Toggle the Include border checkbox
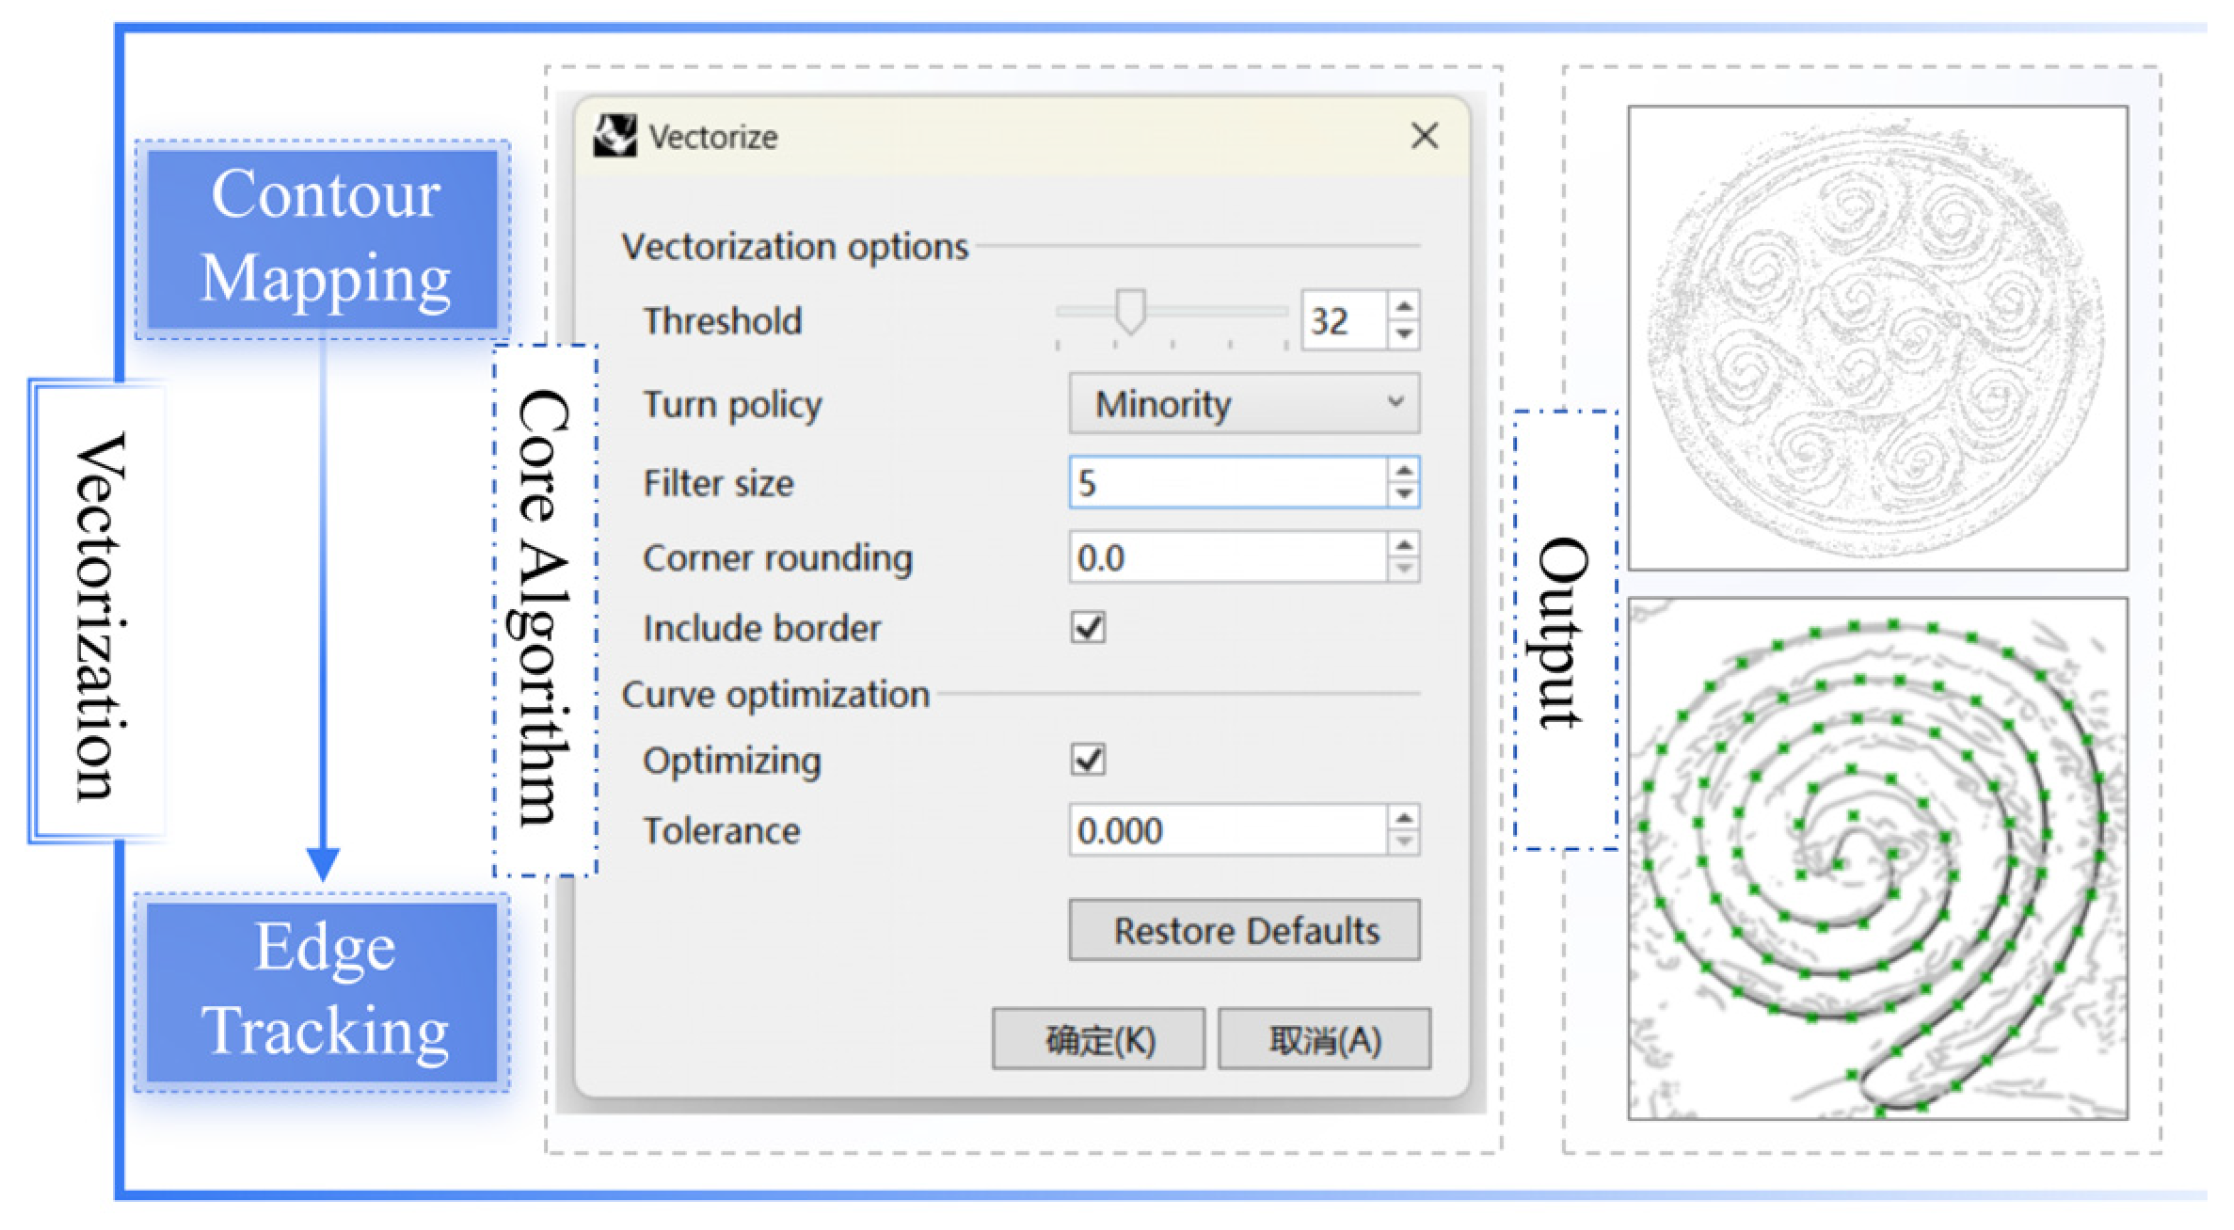Viewport: 2234px width, 1230px height. [x=1088, y=628]
